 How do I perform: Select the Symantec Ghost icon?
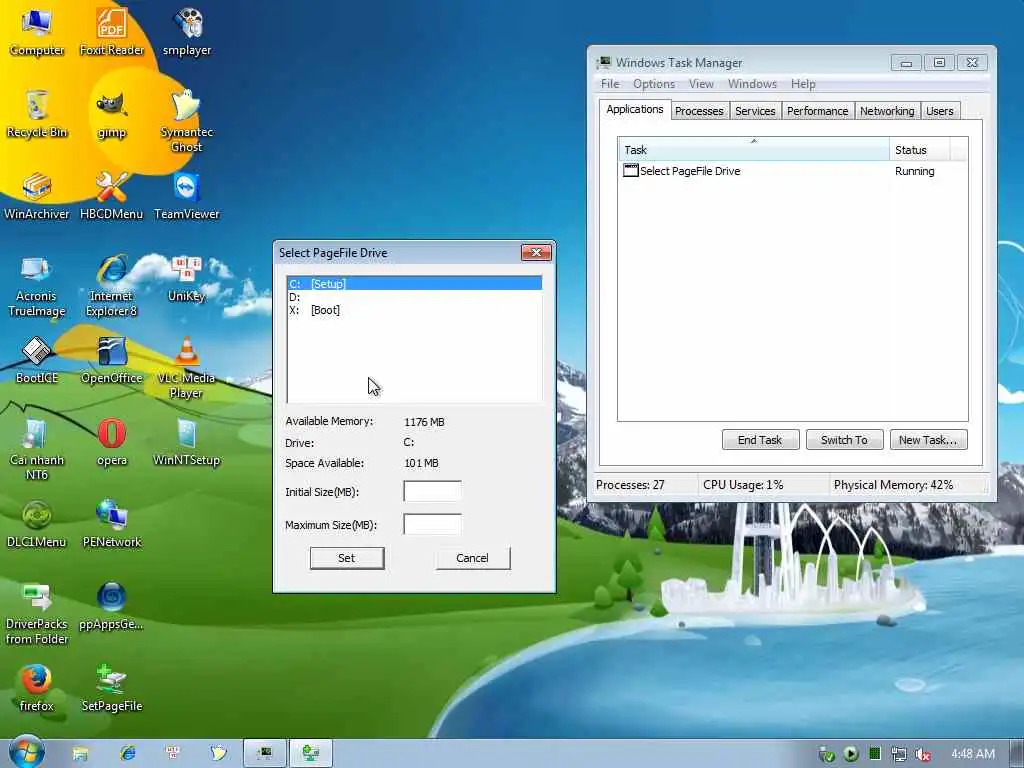tap(187, 121)
